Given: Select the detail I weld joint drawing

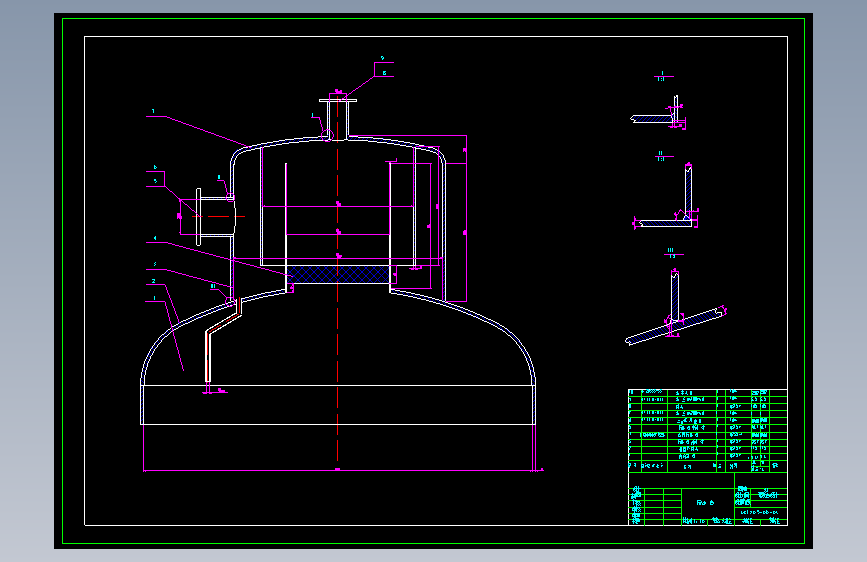Looking at the screenshot, I should (658, 113).
